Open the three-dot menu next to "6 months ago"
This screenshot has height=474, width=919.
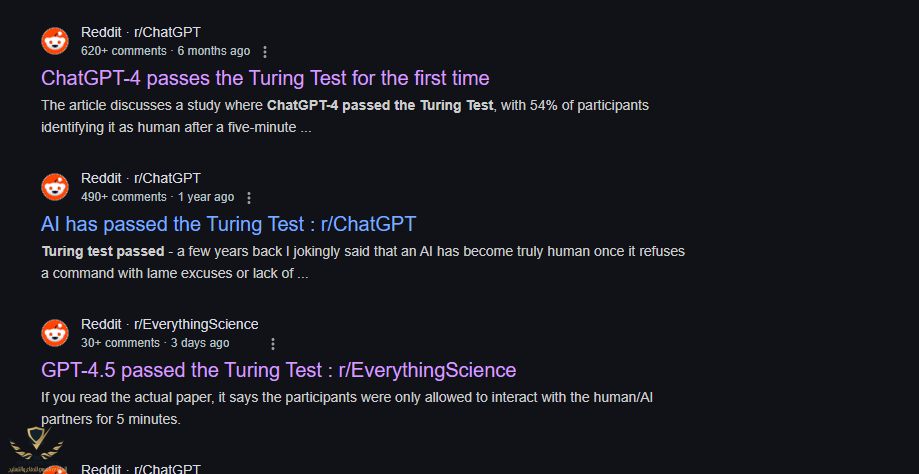click(x=265, y=51)
